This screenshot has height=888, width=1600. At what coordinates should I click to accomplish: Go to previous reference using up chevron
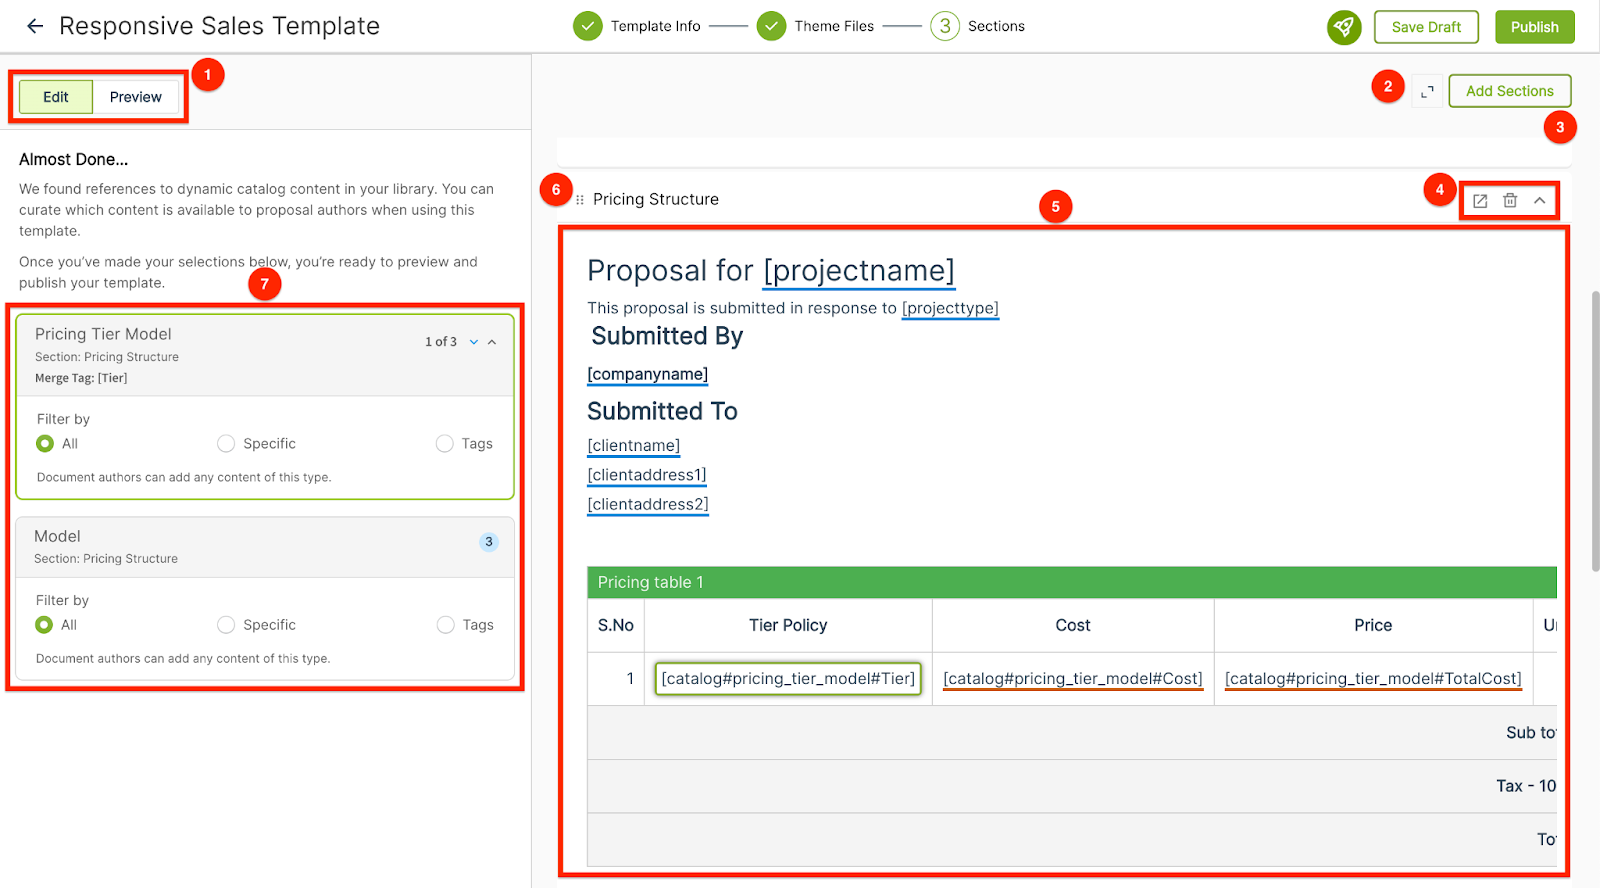pos(492,342)
